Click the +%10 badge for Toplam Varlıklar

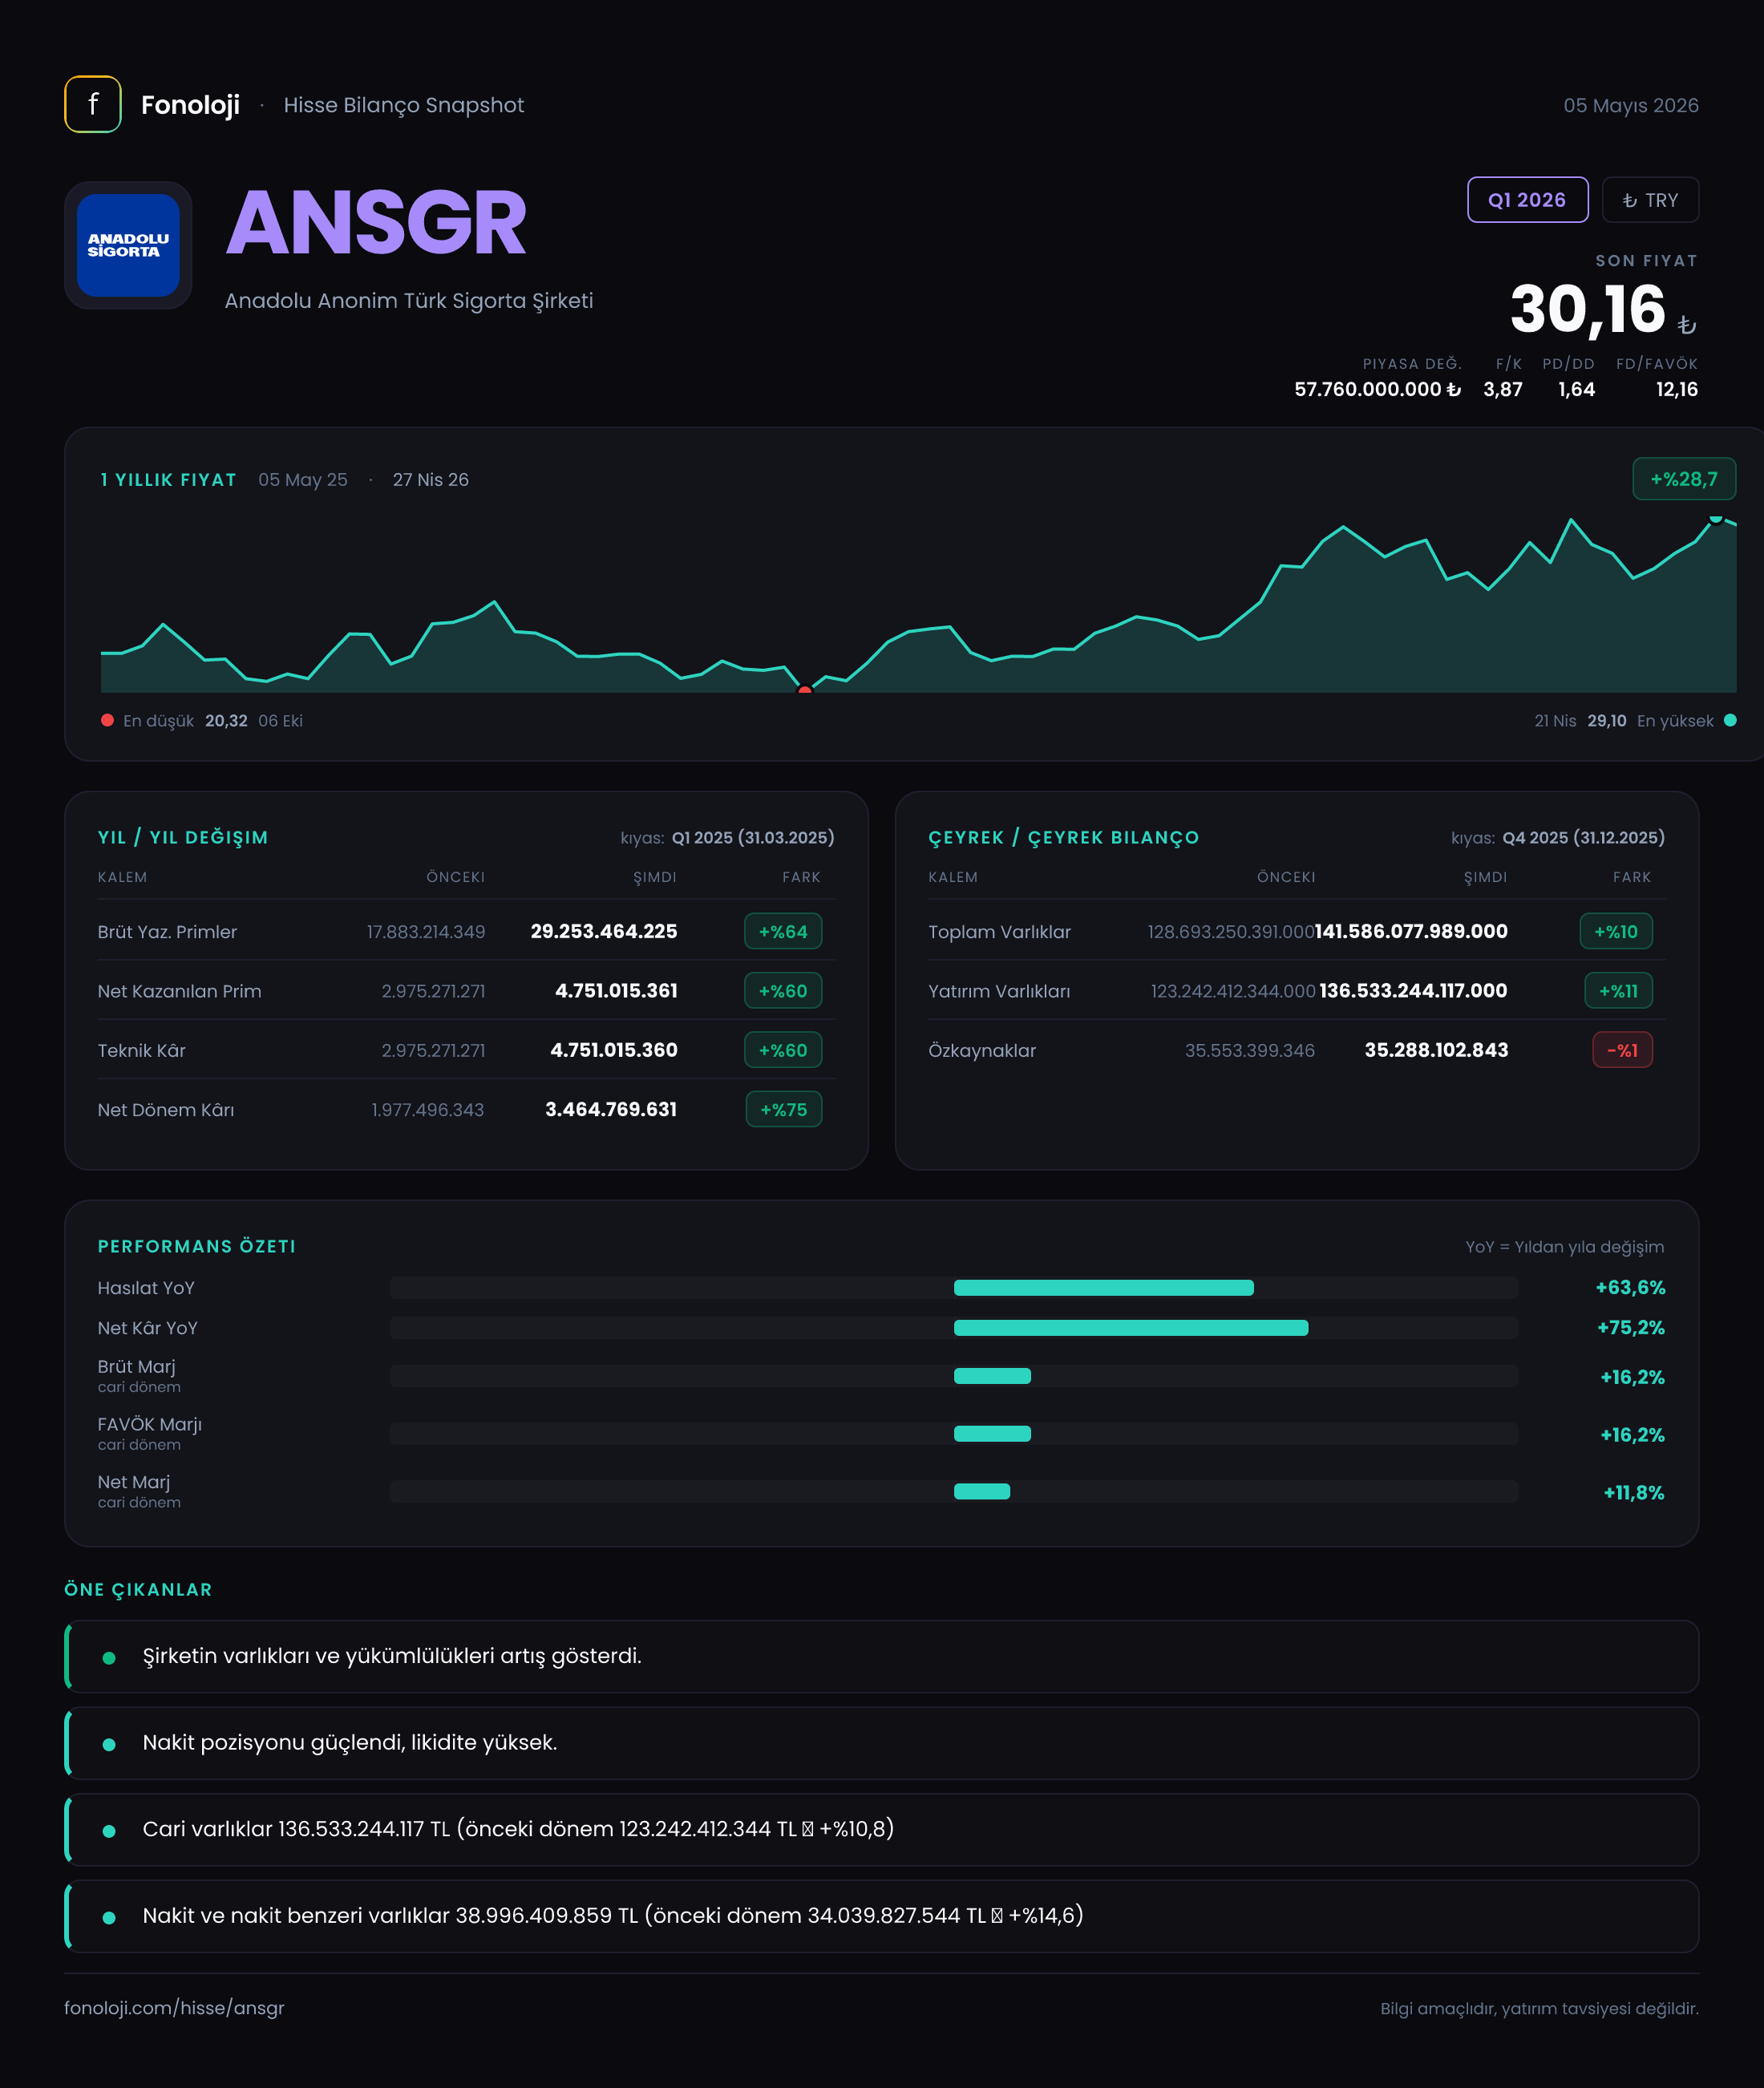click(1616, 931)
